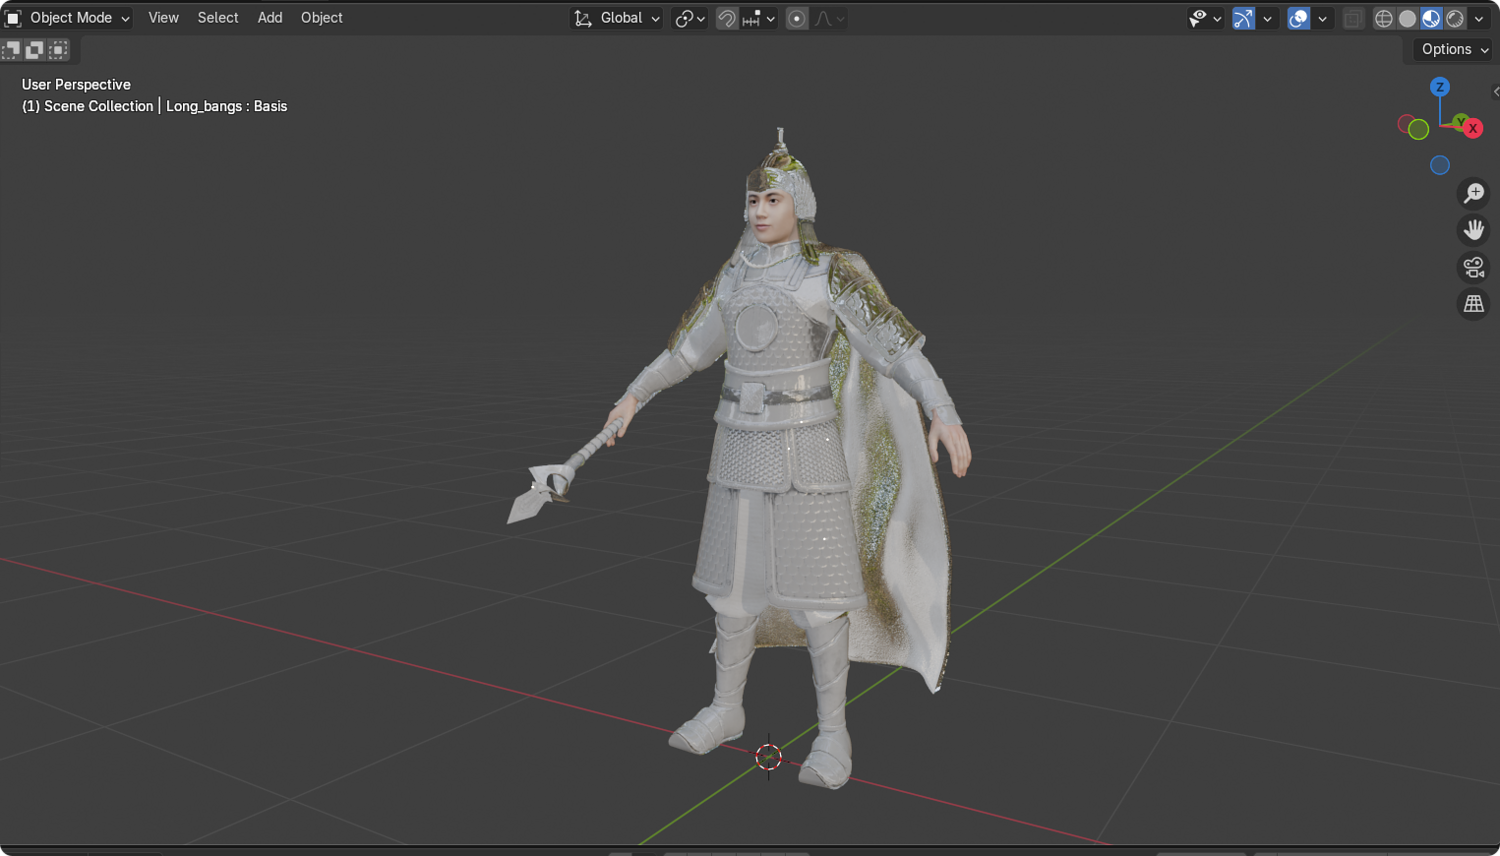Open the viewport shading options dropdown
Image resolution: width=1500 pixels, height=856 pixels.
coord(1479,18)
